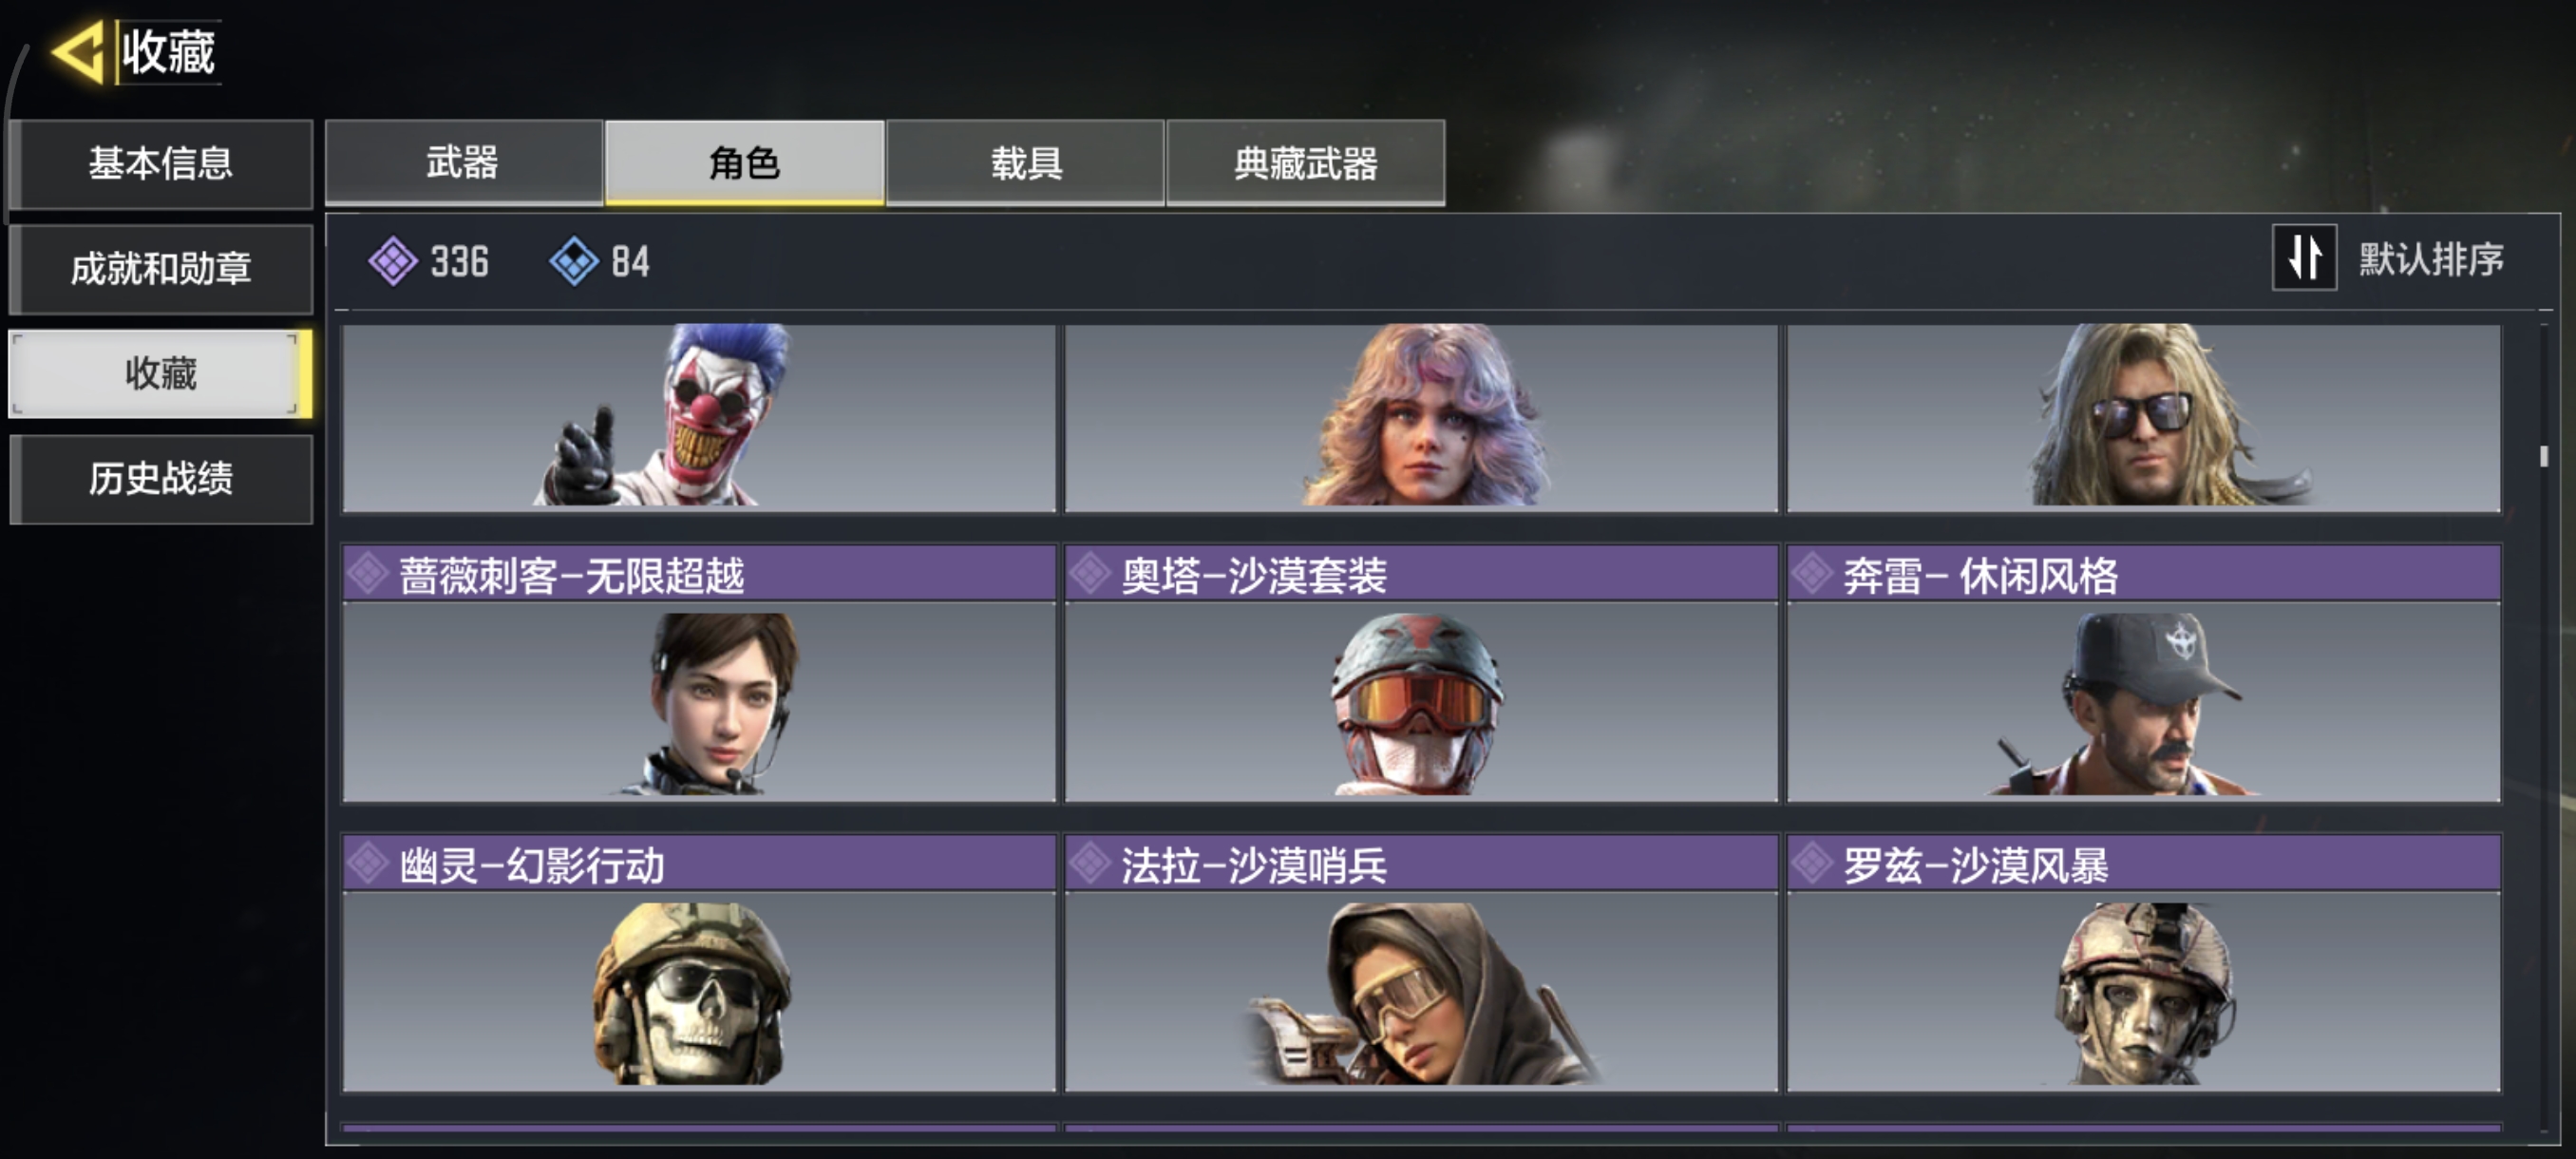Select the 奔雷-休闲风格 character card
The height and width of the screenshot is (1159, 2576).
point(2143,673)
